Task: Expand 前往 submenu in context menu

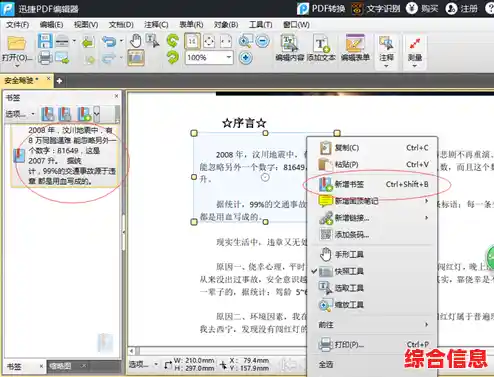Action: pos(426,324)
